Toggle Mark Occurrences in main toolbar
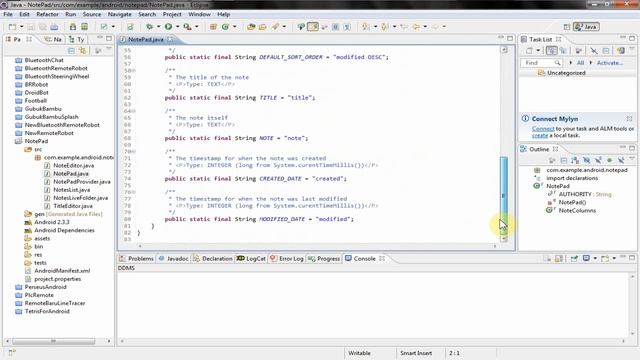Image resolution: width=640 pixels, height=360 pixels. click(x=313, y=27)
